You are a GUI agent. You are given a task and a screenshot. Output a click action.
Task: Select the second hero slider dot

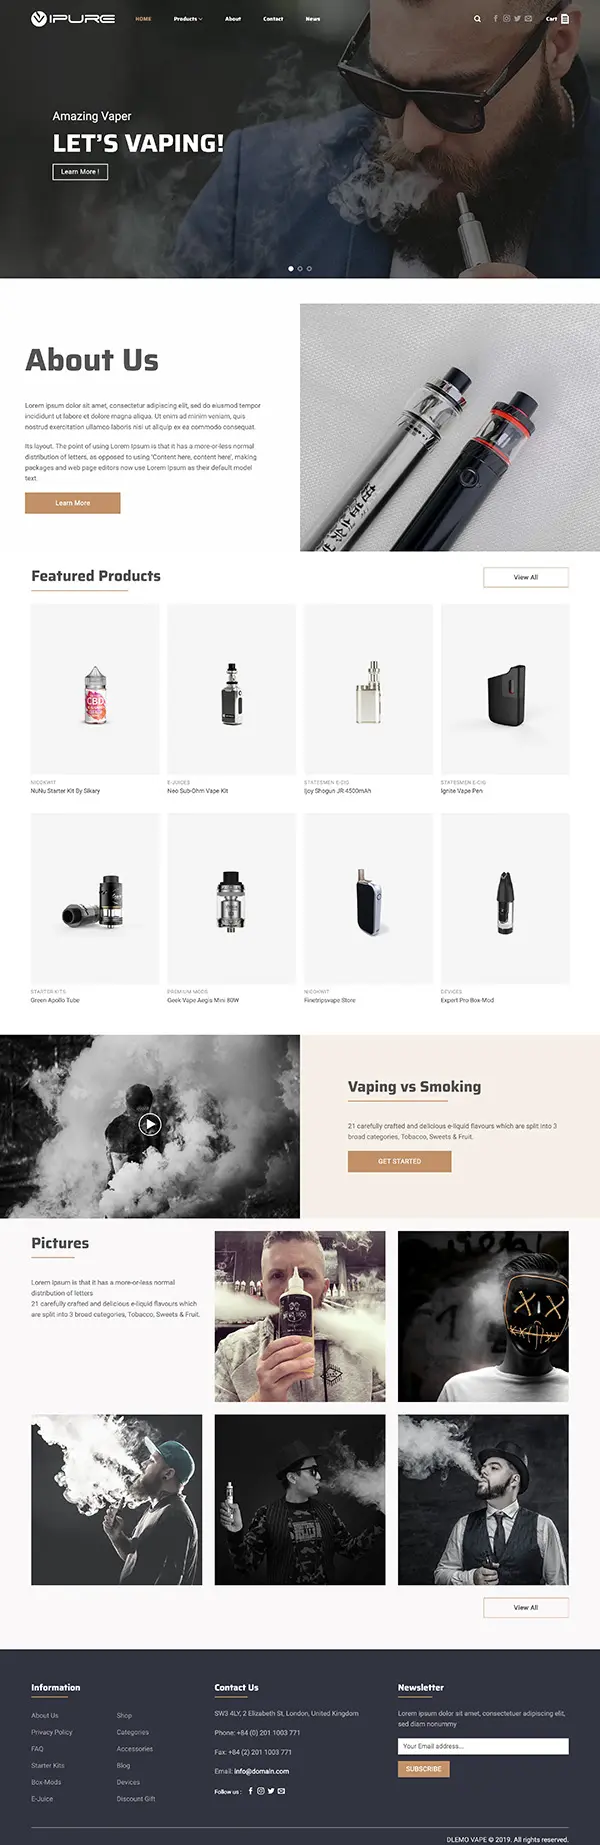coord(300,268)
